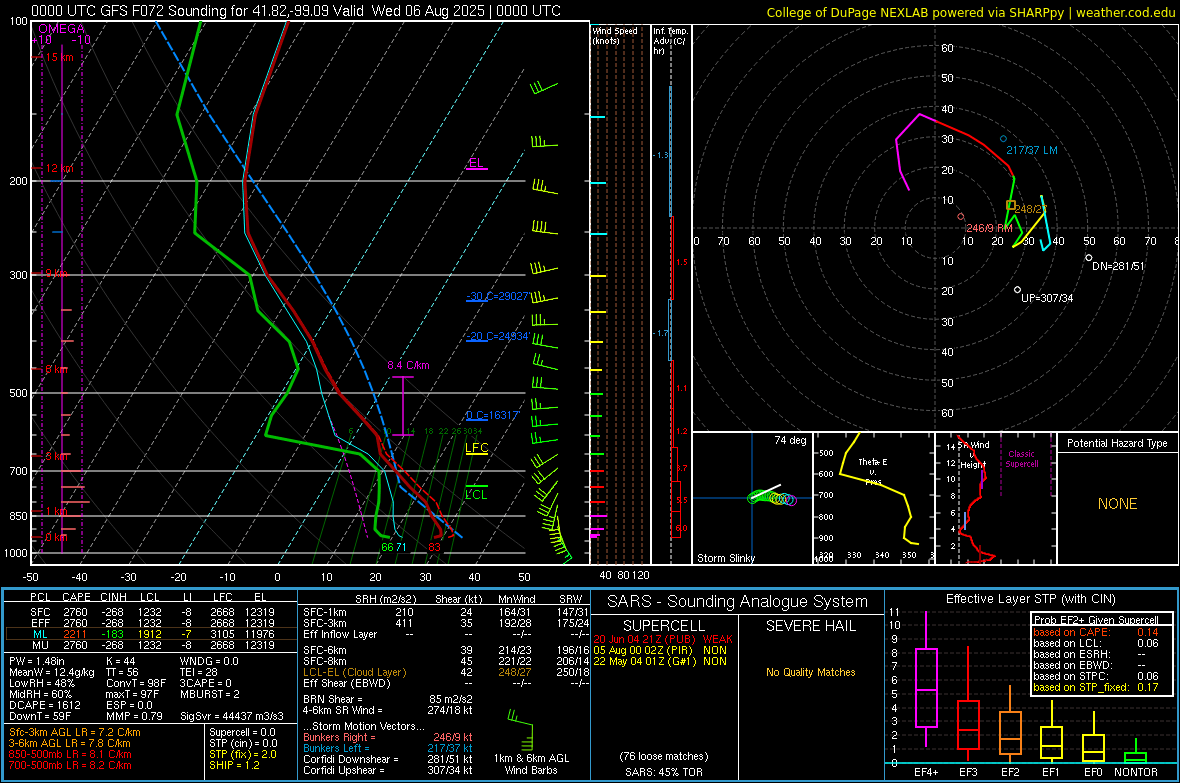This screenshot has width=1180, height=783.
Task: Click the SEVERE HAIL column heading
Action: [x=810, y=626]
